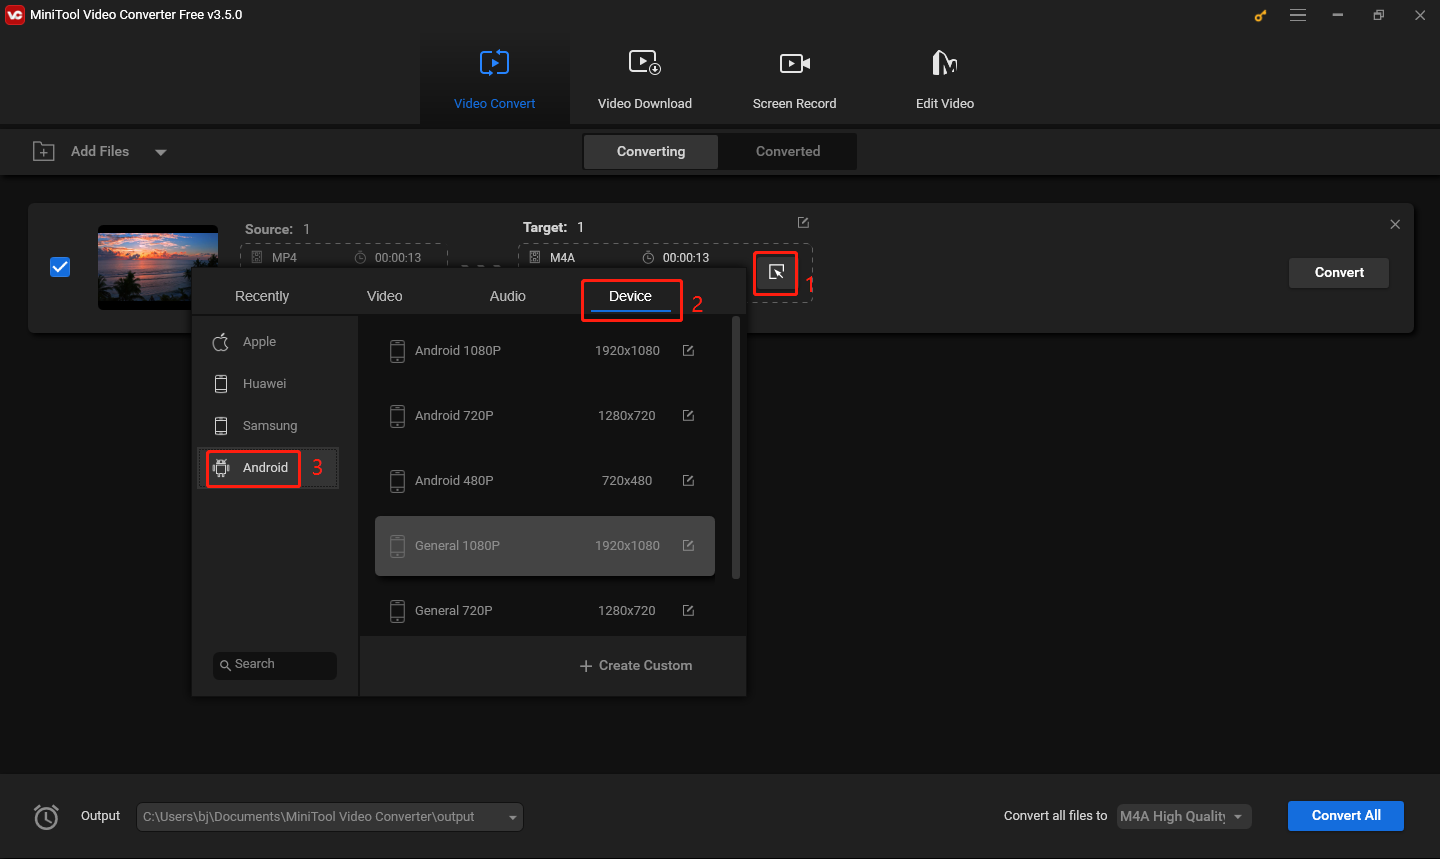
Task: Click the 720x480 resolution text
Action: 627,481
